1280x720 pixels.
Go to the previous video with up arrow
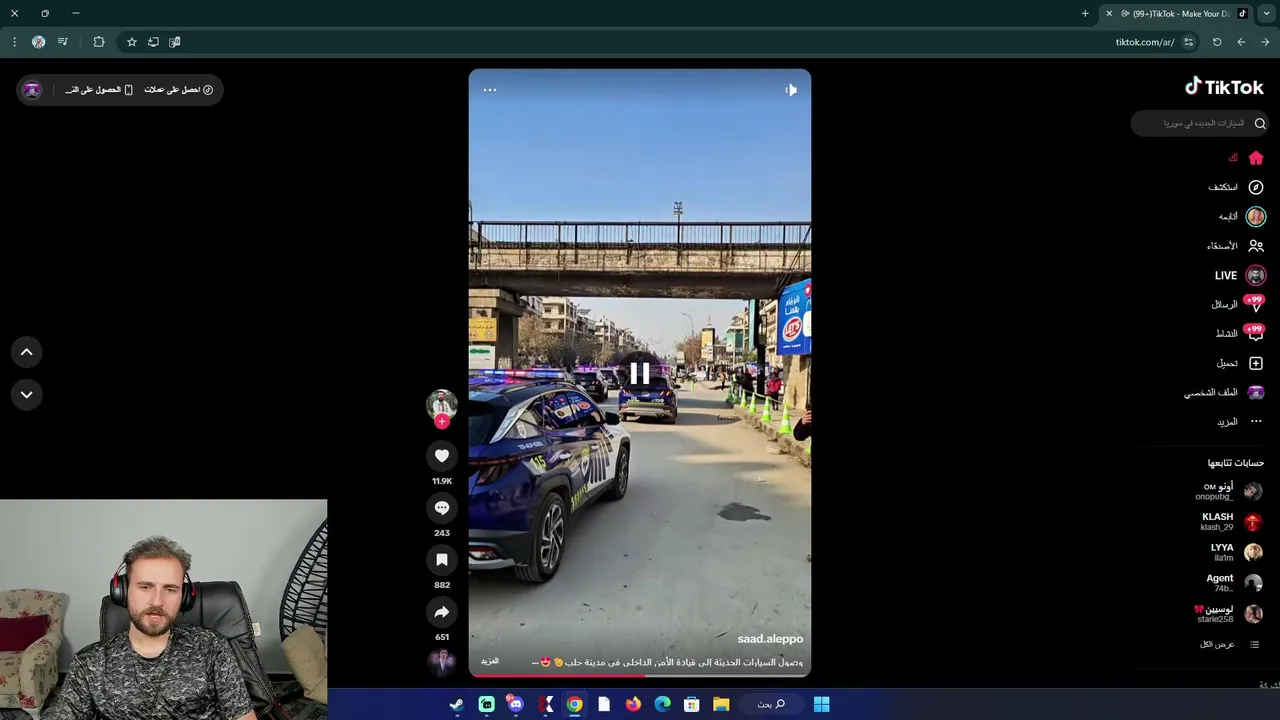click(x=27, y=352)
